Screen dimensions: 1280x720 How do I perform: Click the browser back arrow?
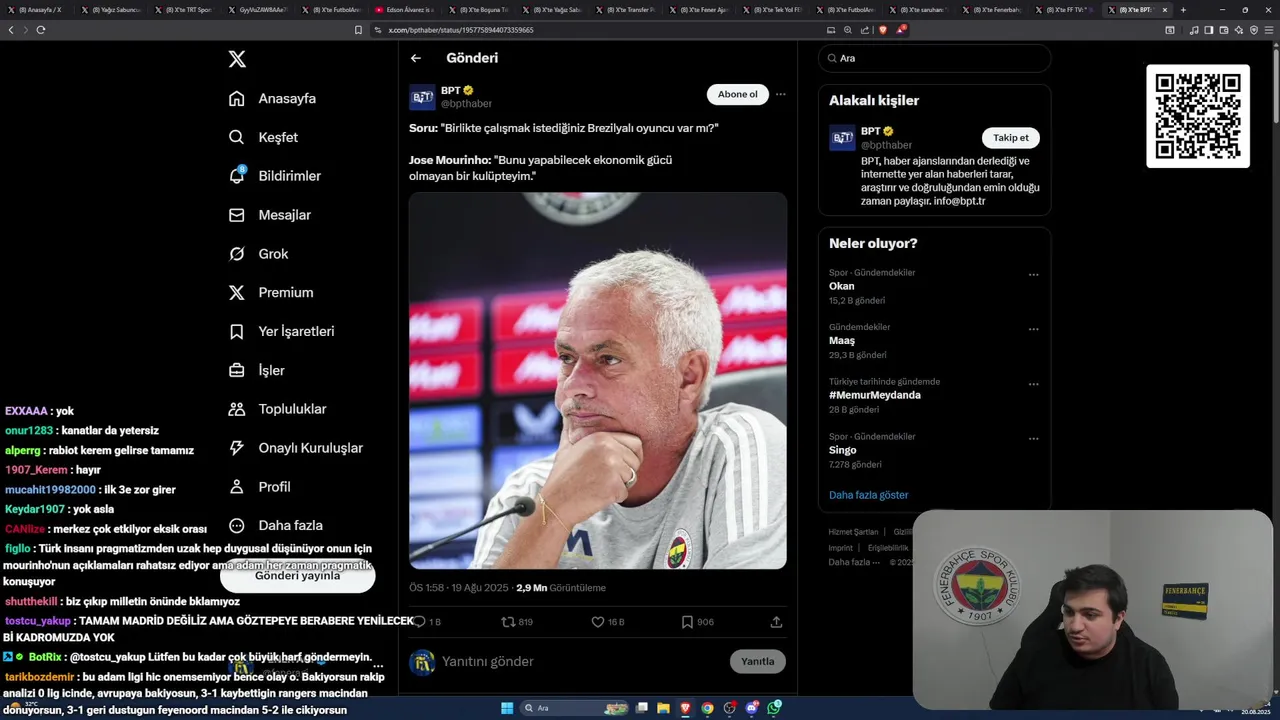pos(11,30)
